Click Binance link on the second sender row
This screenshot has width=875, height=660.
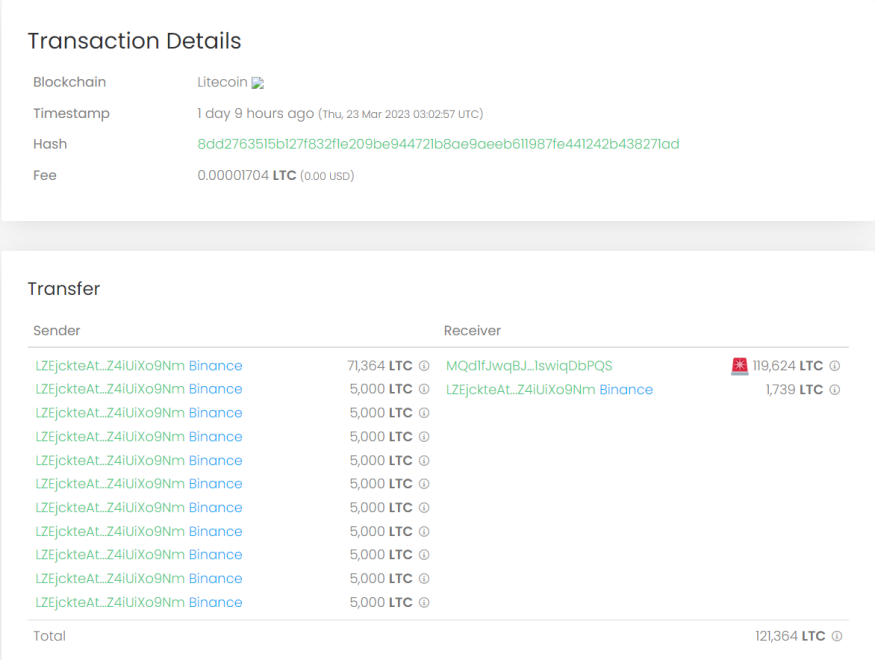click(216, 389)
